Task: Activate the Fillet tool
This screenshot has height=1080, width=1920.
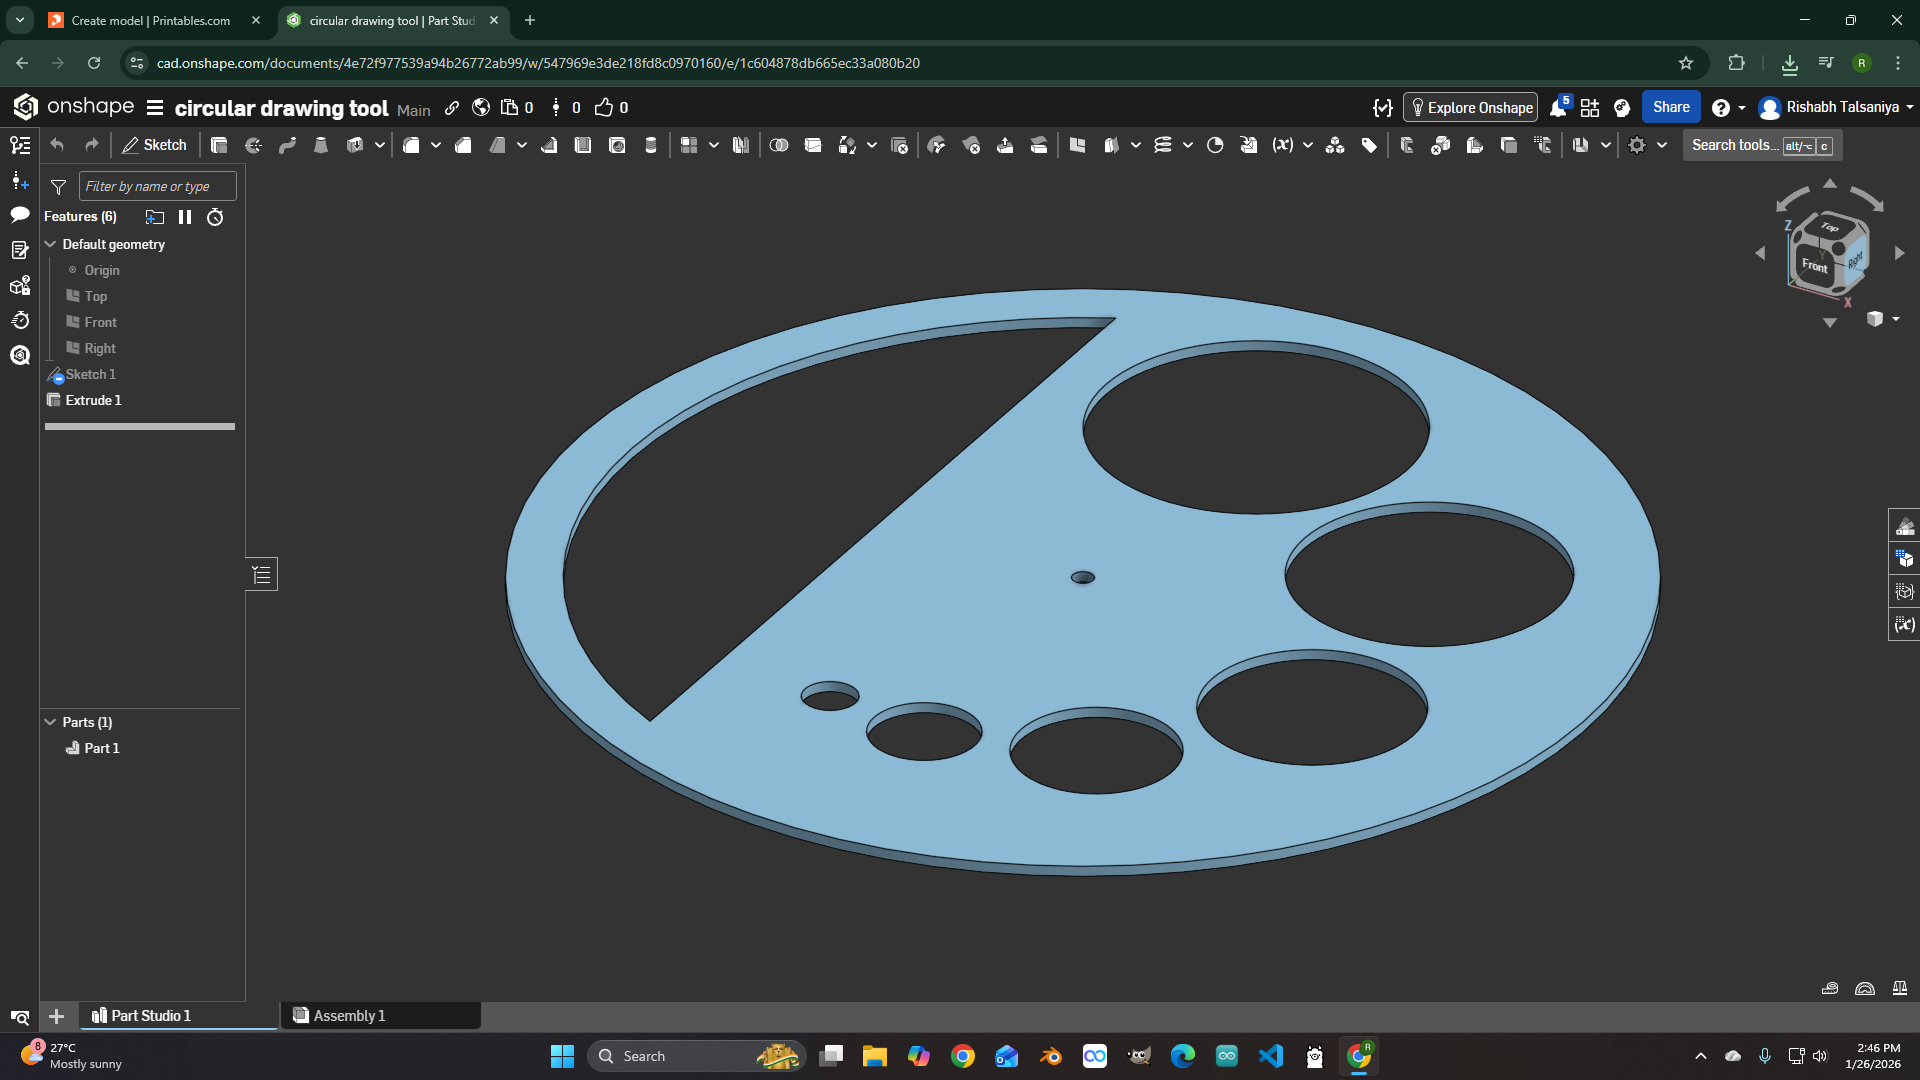Action: 411,145
